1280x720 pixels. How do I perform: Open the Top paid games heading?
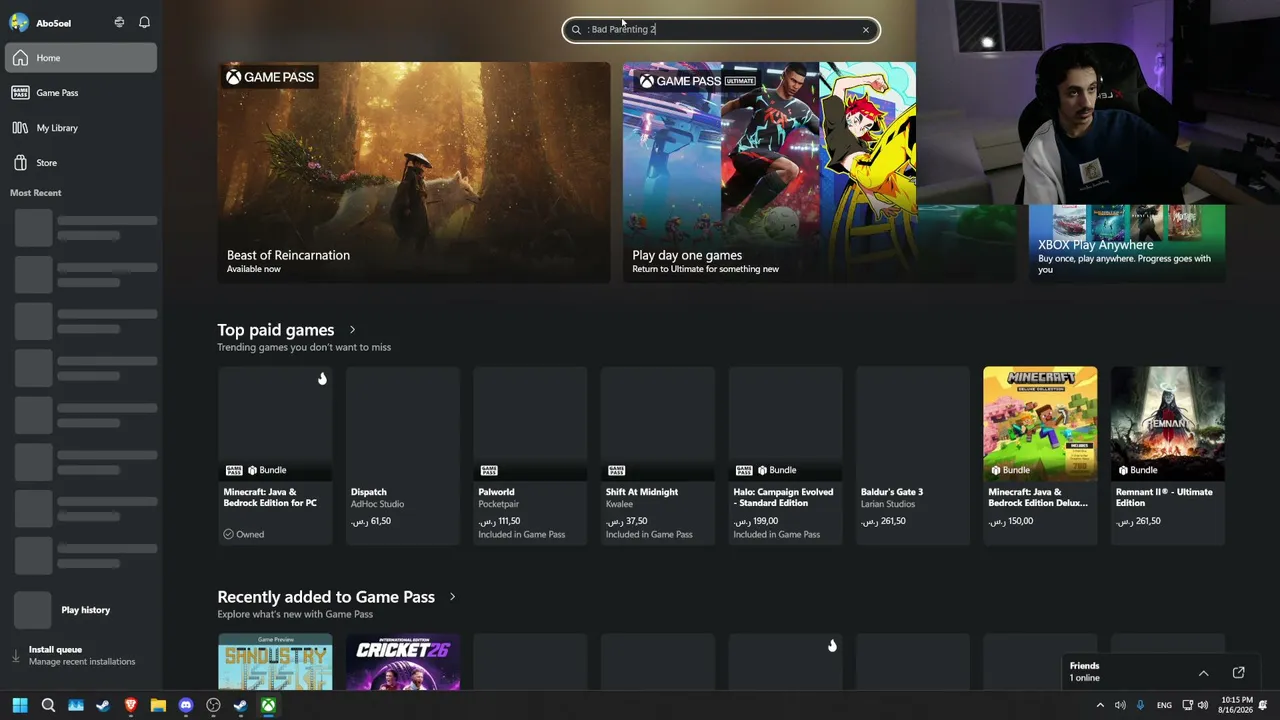pos(276,330)
